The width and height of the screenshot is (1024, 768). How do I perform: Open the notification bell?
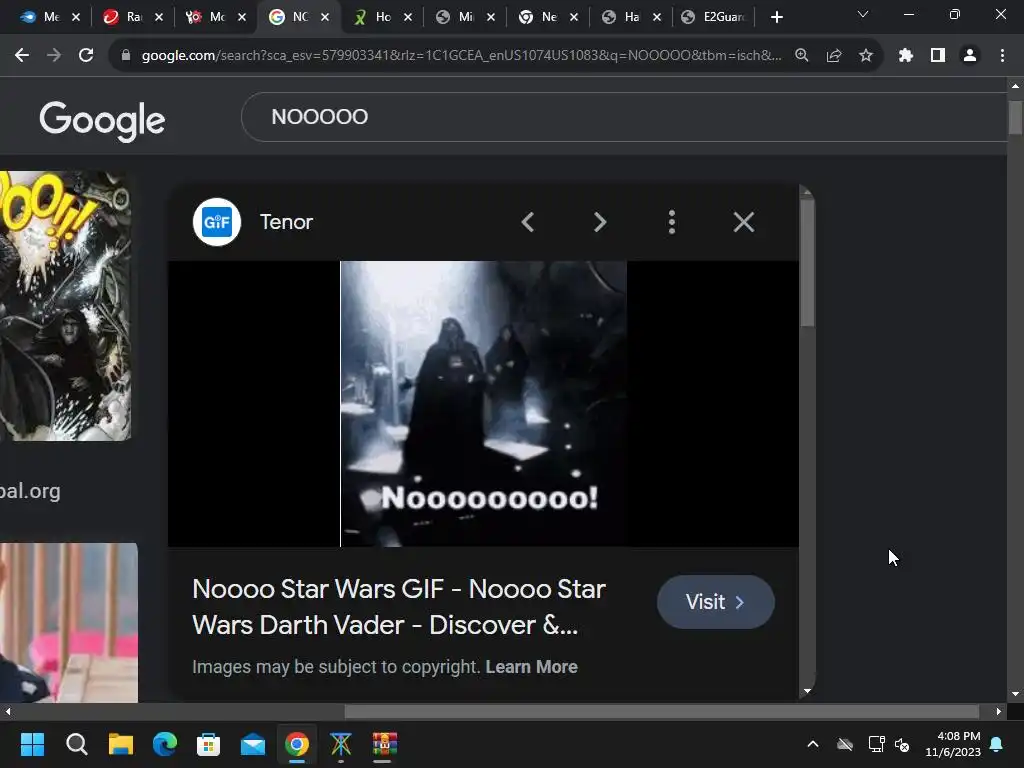997,744
